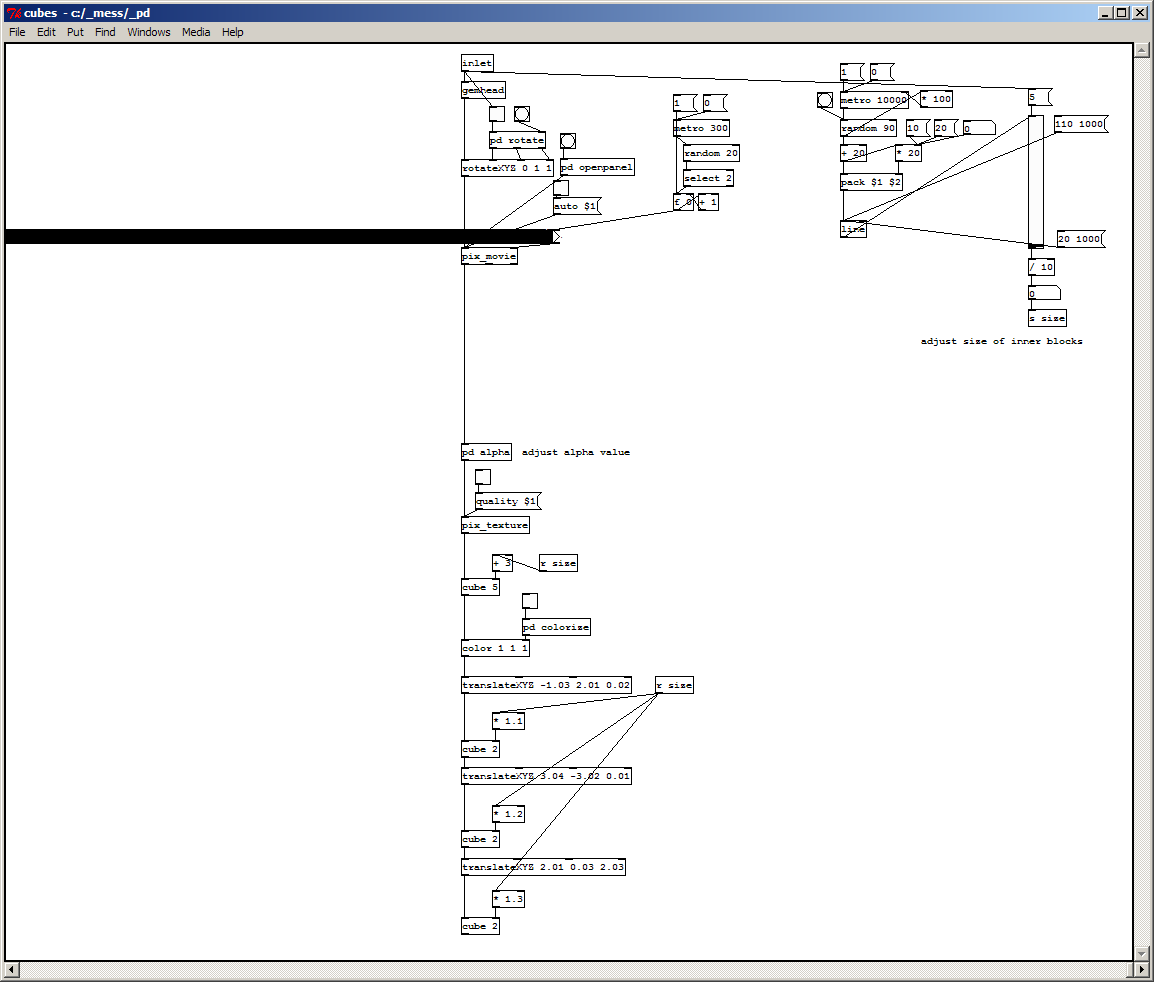
Task: Select the gemhead object
Action: point(484,90)
